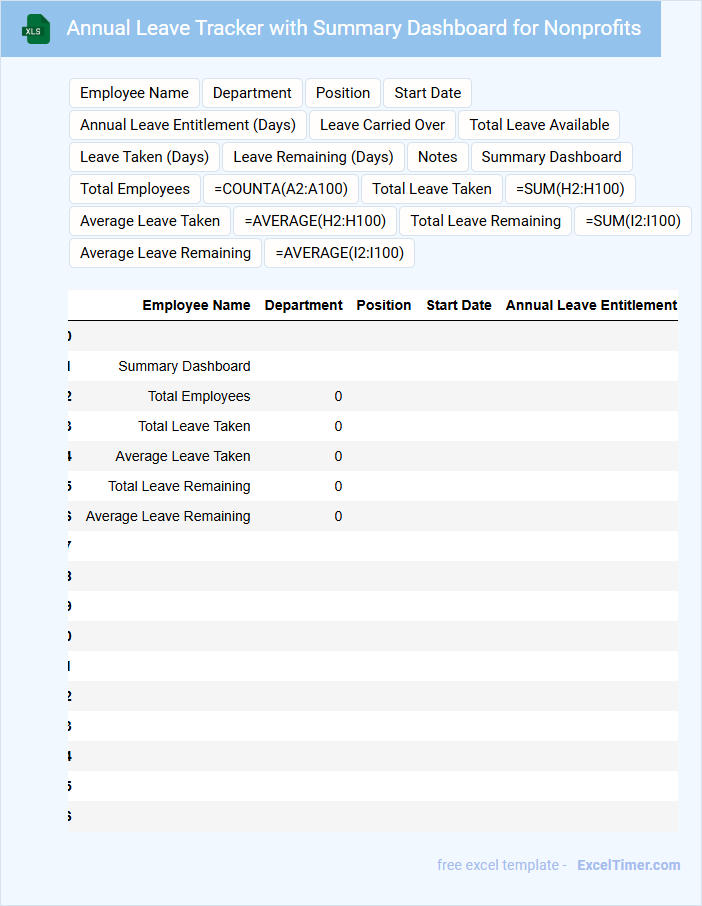
Task: Click the =COUNTA(A2:A100) formula tag
Action: (x=281, y=189)
